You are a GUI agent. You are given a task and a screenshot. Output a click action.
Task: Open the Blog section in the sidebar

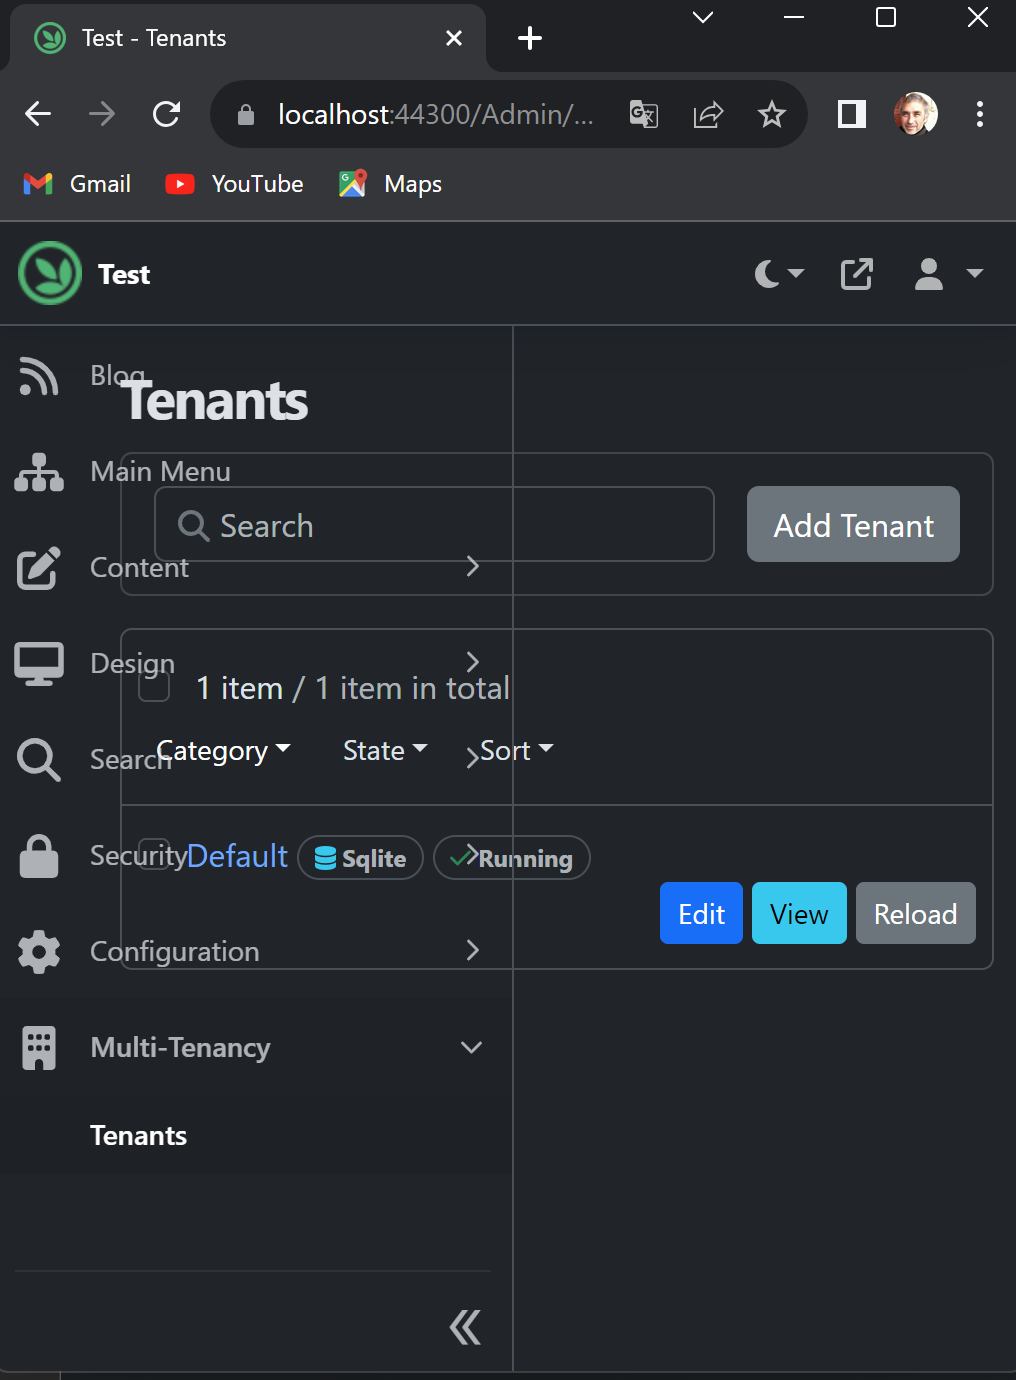click(x=37, y=377)
